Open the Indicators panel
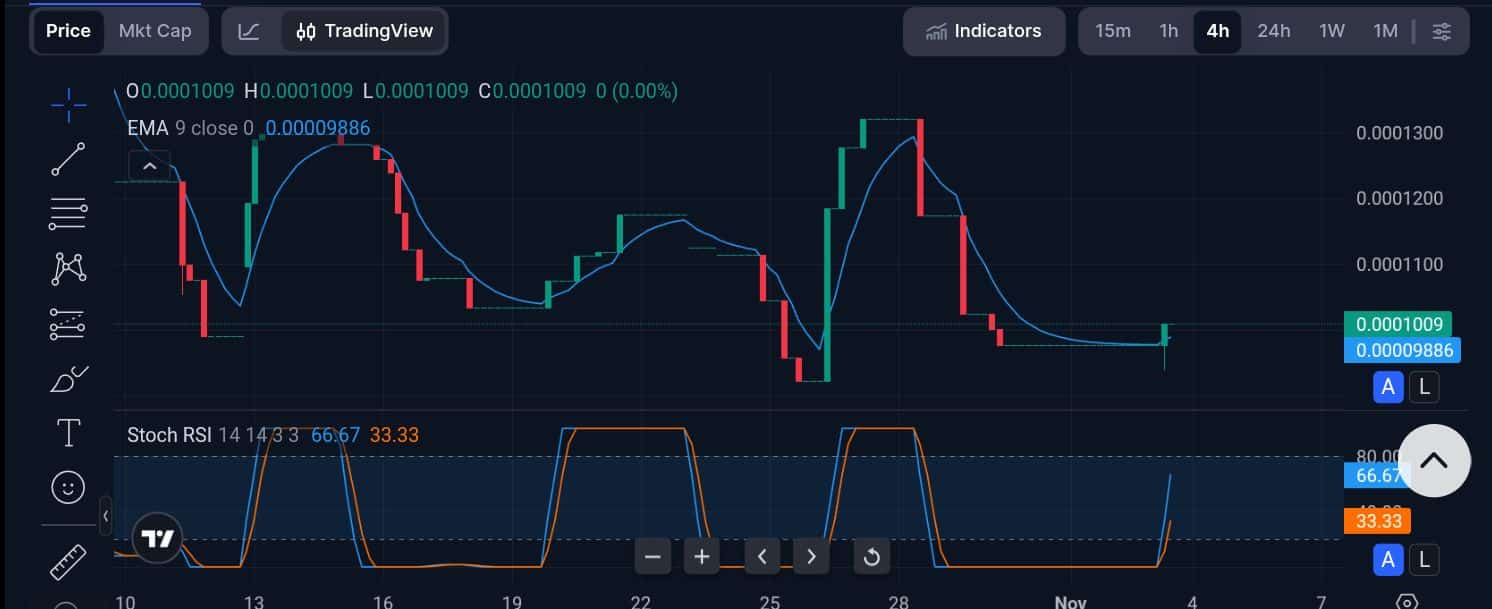Viewport: 1492px width, 609px height. click(984, 31)
